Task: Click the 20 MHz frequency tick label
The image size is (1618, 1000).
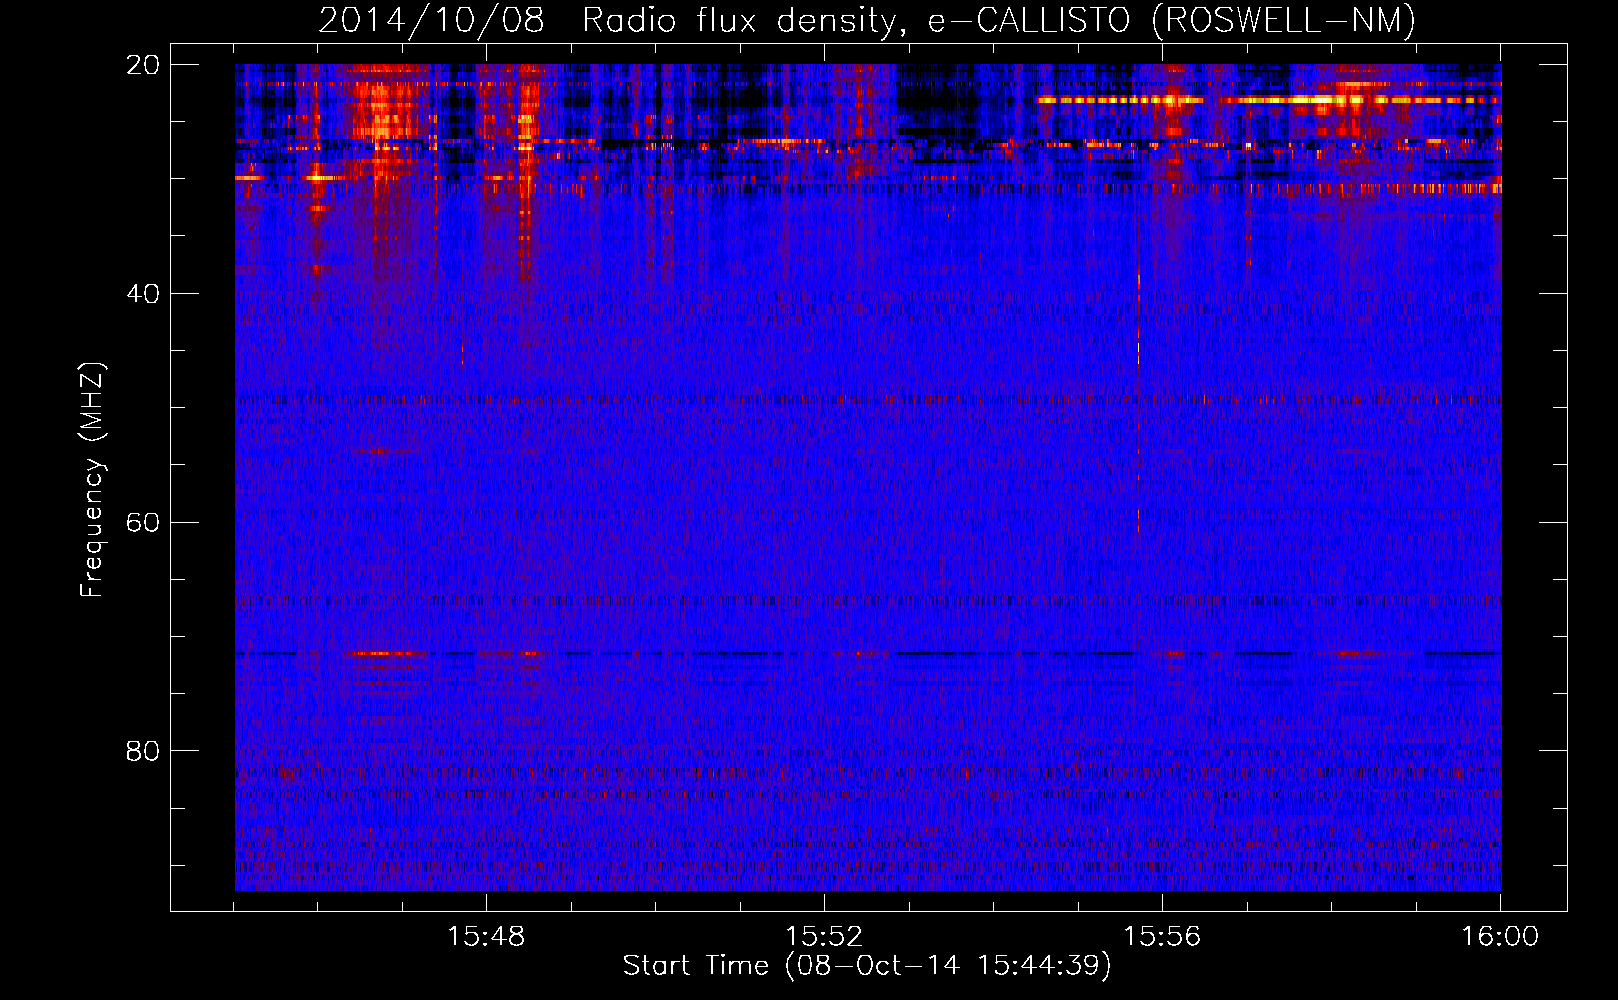Action: 143,65
